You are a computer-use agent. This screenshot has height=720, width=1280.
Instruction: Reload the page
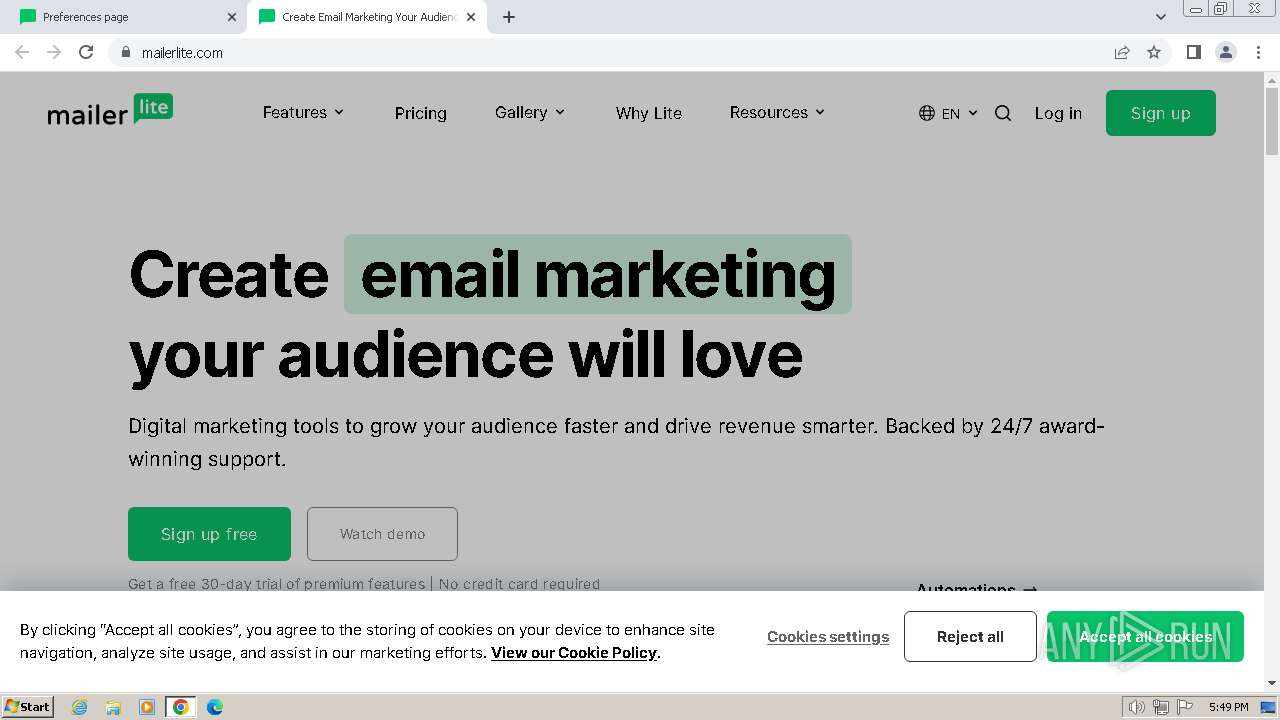(86, 52)
